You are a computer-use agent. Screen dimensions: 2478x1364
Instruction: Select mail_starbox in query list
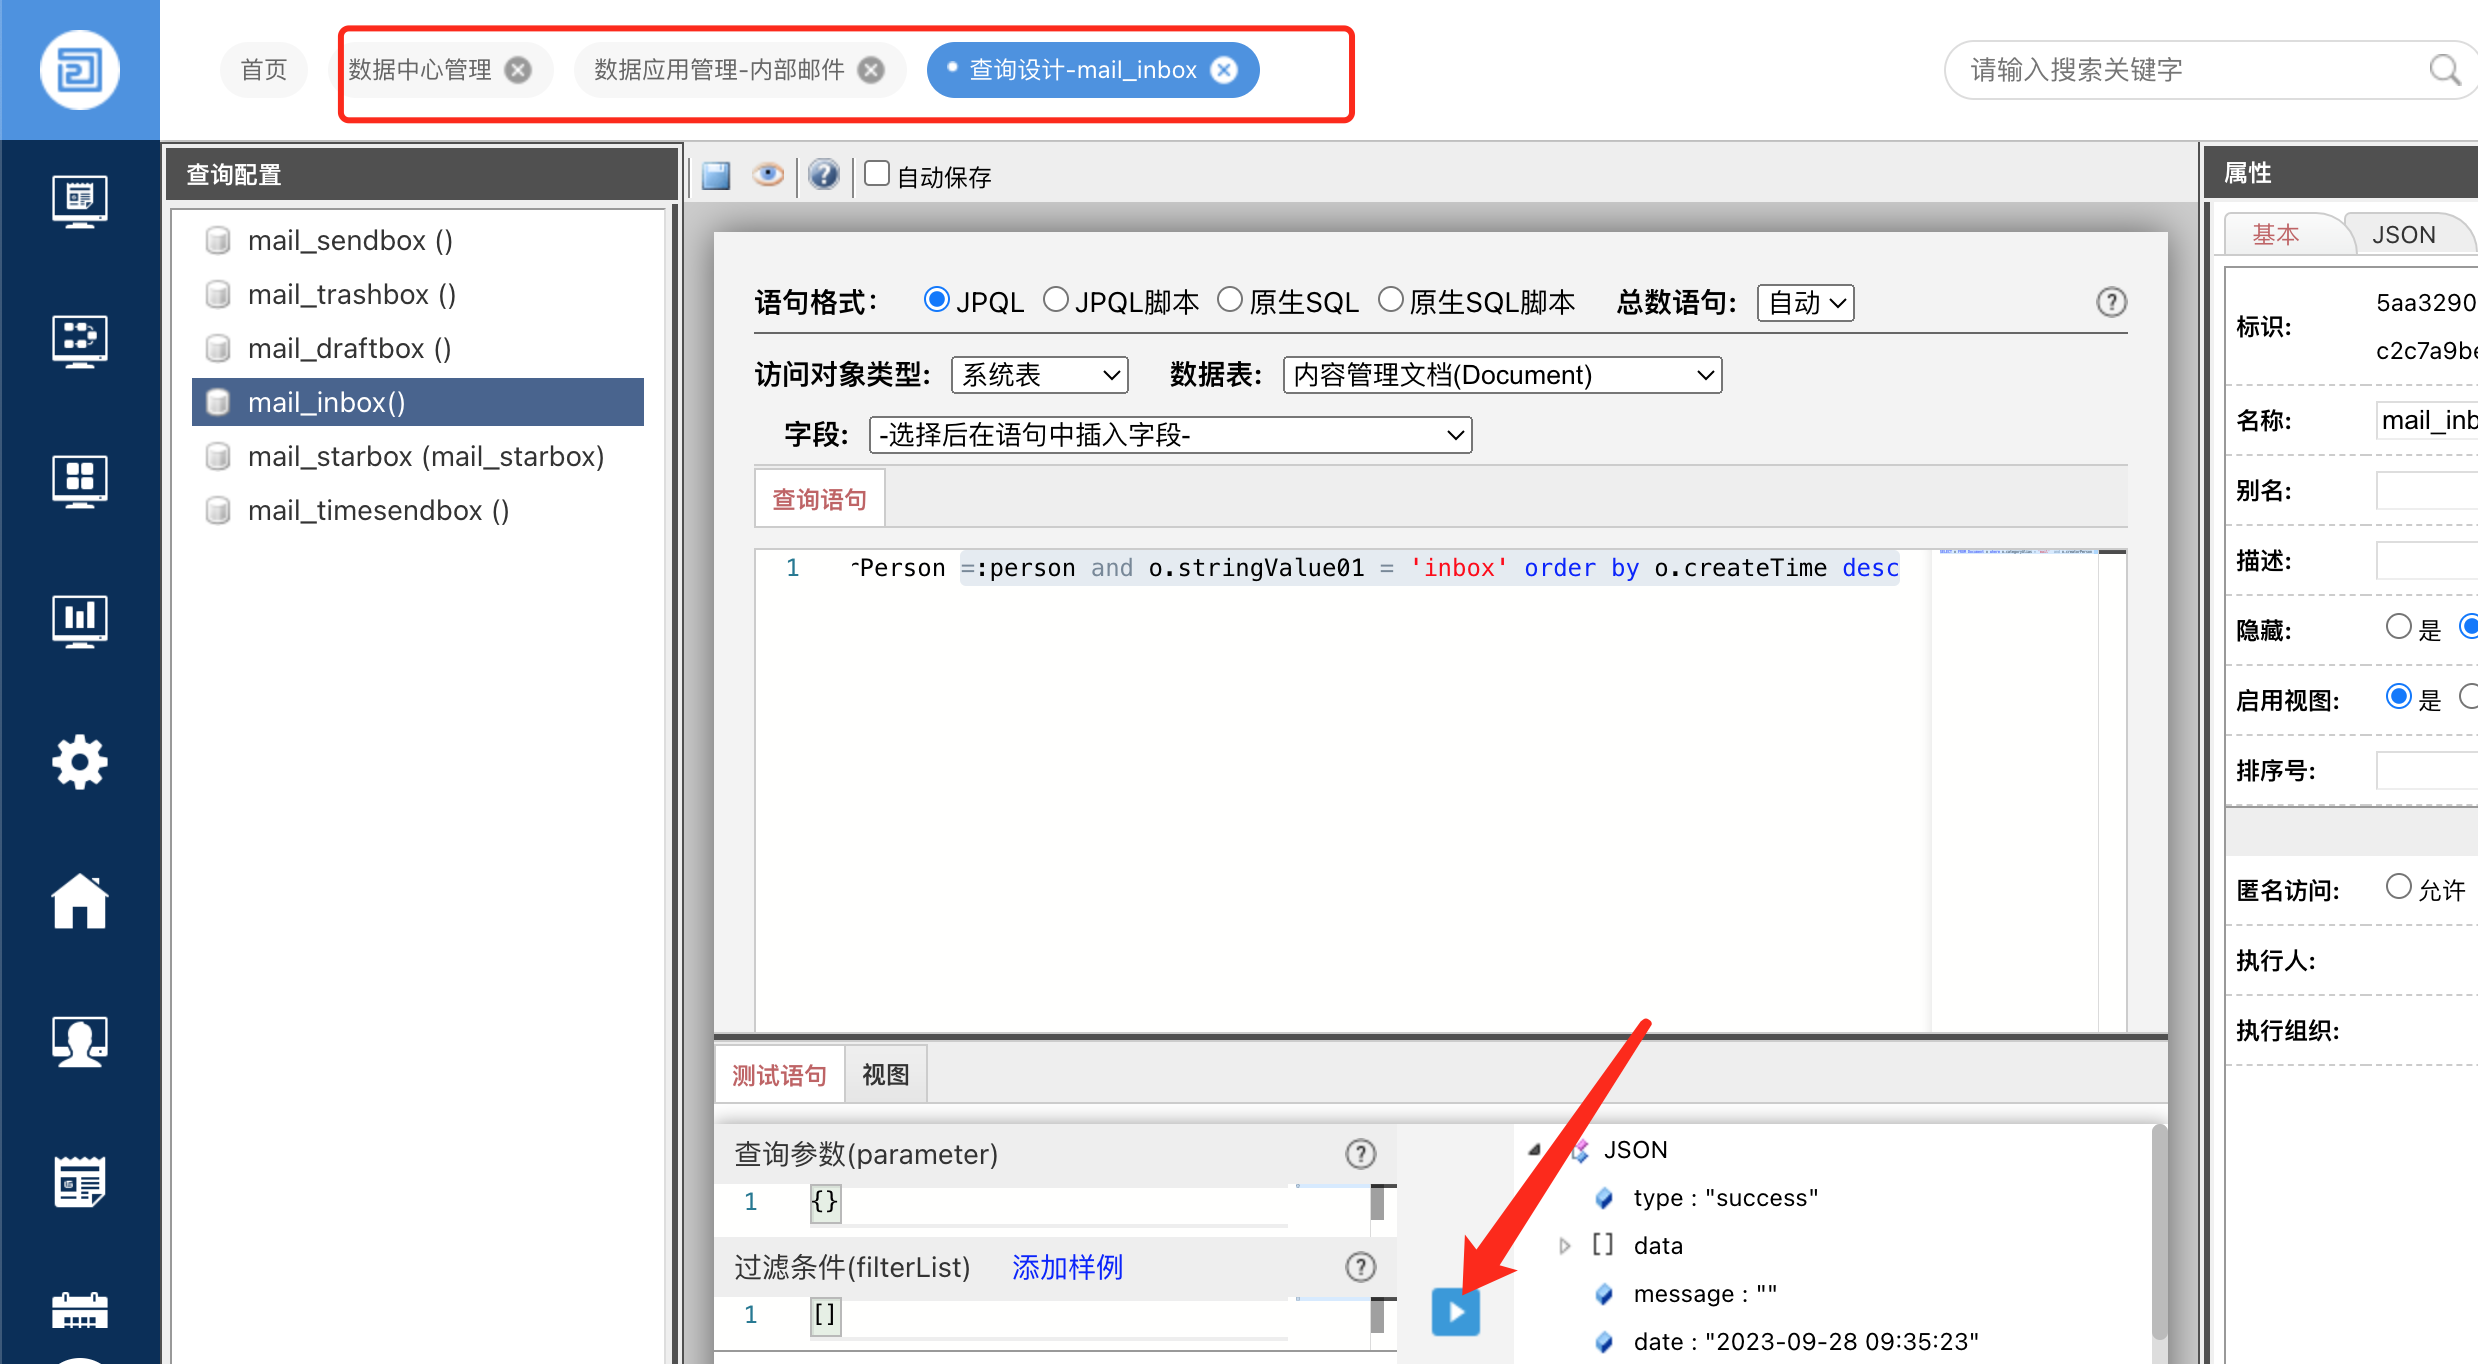(425, 457)
